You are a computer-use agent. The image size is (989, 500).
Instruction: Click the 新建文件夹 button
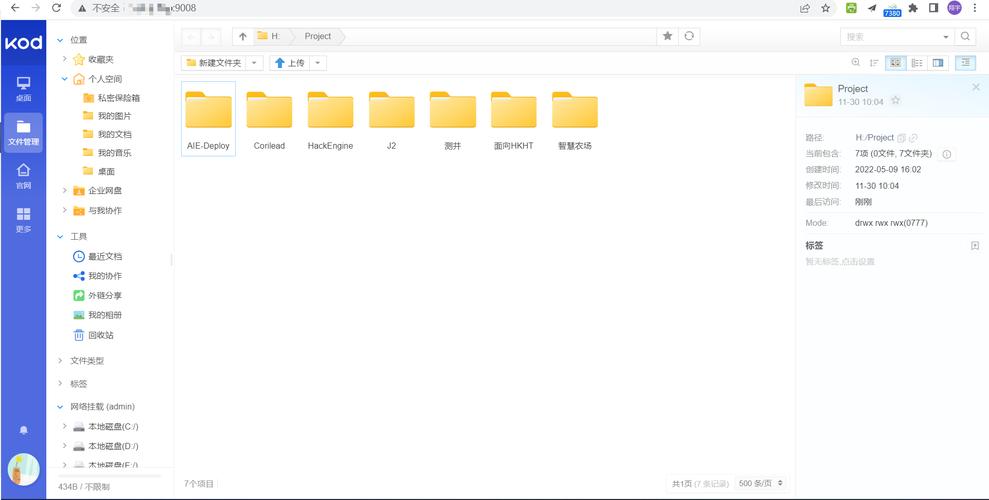click(213, 63)
